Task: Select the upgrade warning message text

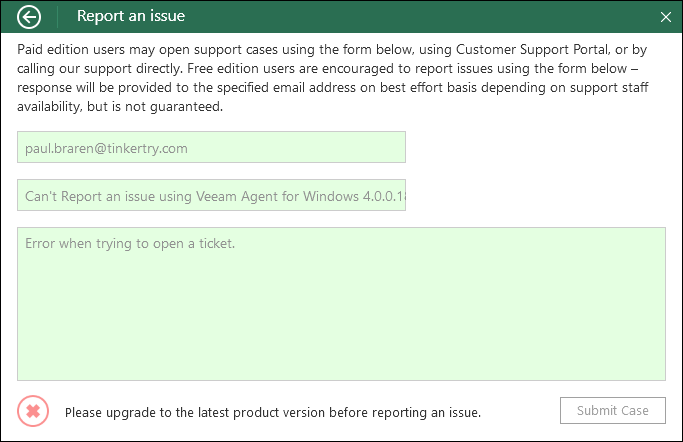Action: click(273, 412)
